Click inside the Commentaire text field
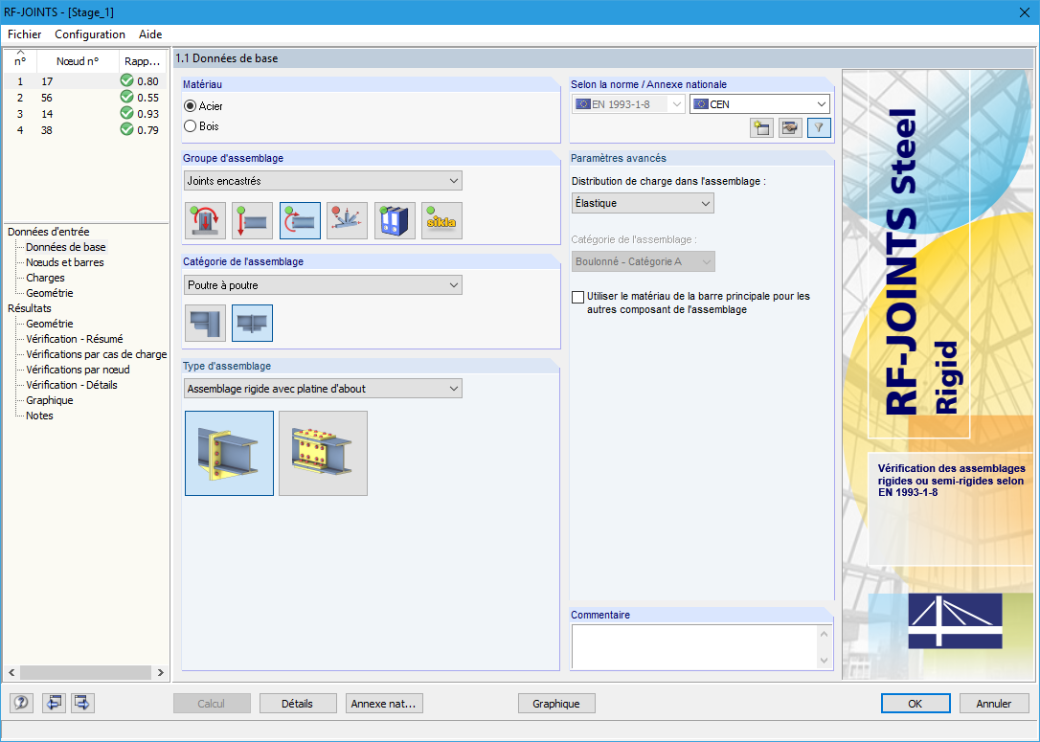This screenshot has width=1040, height=742. pos(694,647)
